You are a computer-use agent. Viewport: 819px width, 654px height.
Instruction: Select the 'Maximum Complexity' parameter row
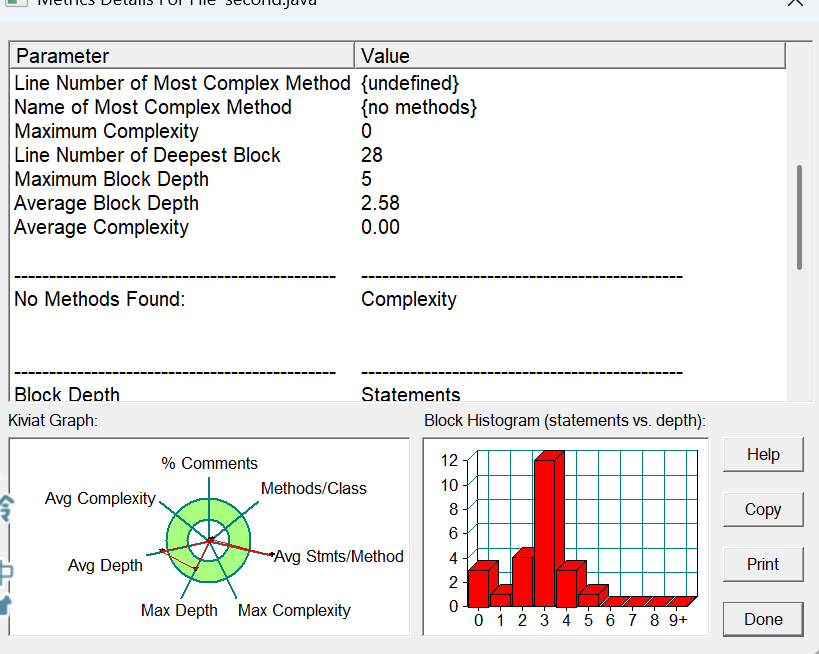coord(397,131)
